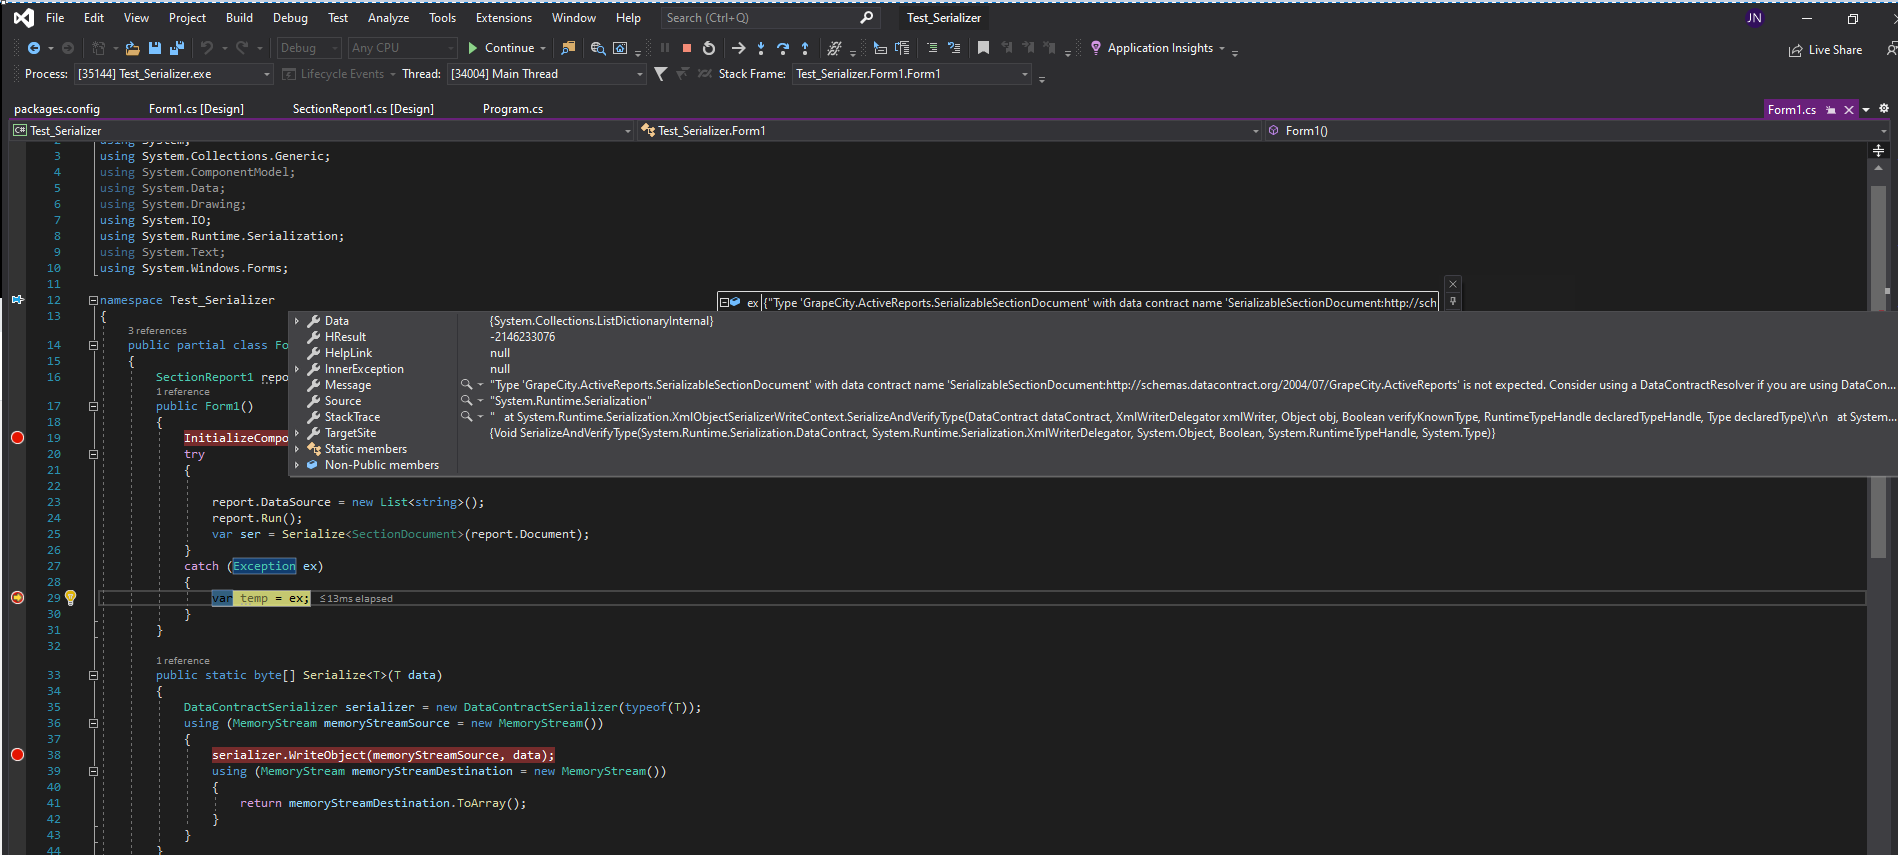This screenshot has width=1898, height=856.
Task: Open the Form1() member dropdown
Action: (x=1577, y=131)
